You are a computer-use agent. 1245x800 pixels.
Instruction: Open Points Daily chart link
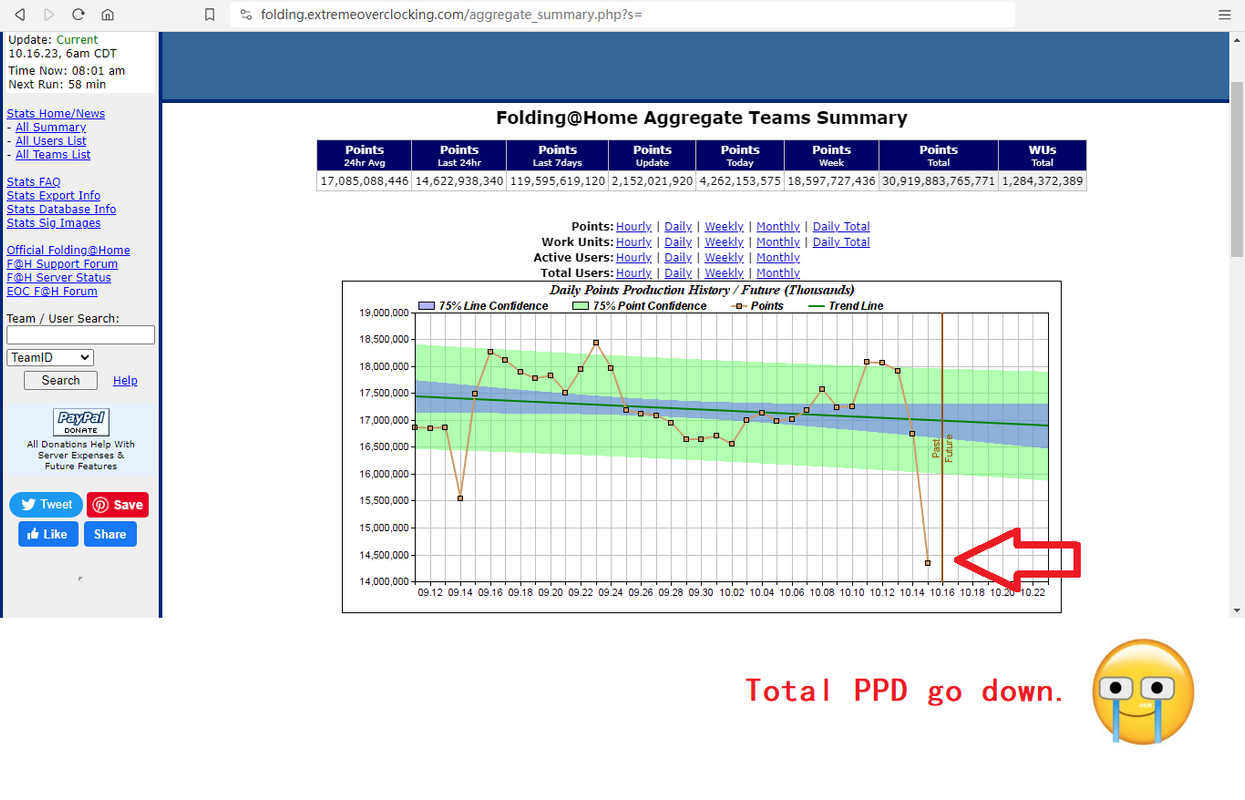click(678, 227)
